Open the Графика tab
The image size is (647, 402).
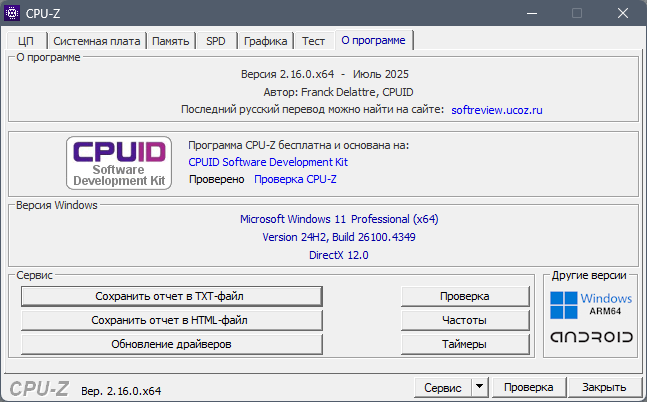pyautogui.click(x=265, y=41)
